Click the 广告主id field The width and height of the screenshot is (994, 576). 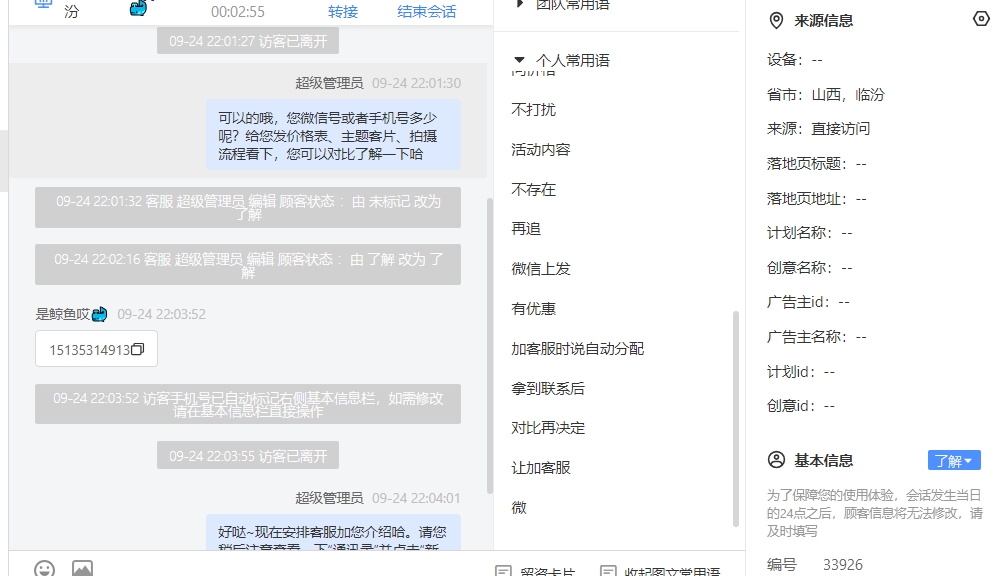coord(808,302)
